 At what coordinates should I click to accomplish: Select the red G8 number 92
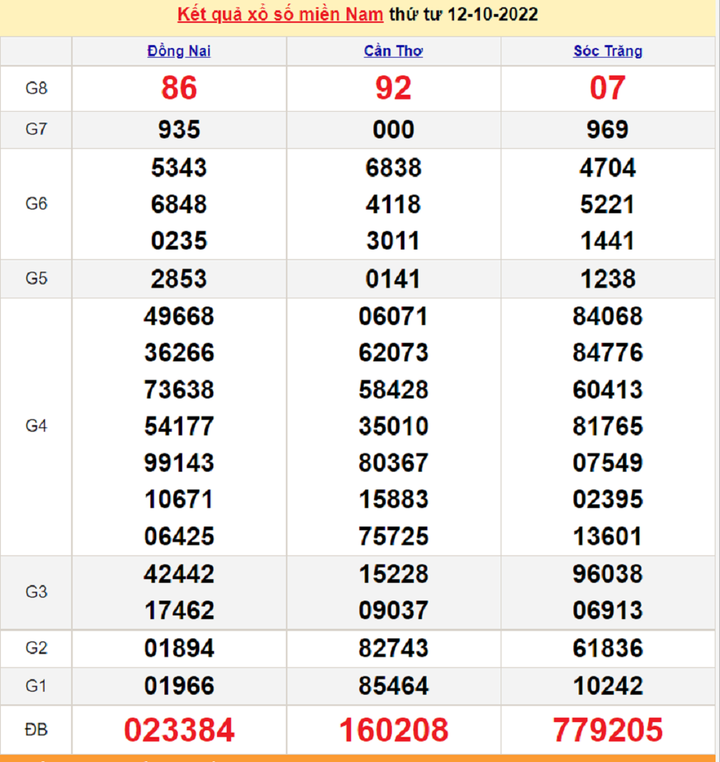click(x=393, y=88)
